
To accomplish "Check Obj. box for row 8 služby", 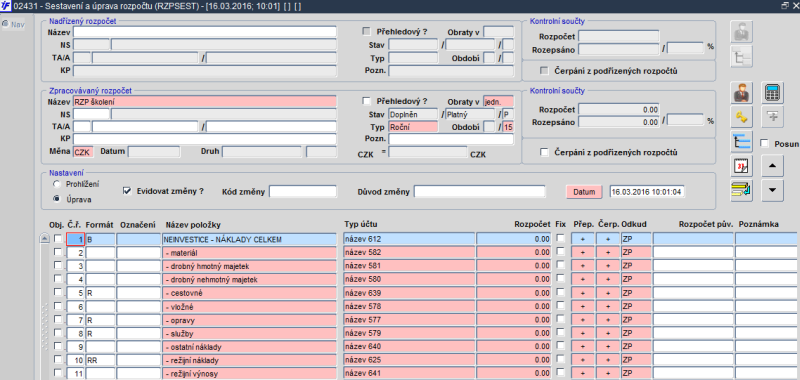I will coord(58,333).
